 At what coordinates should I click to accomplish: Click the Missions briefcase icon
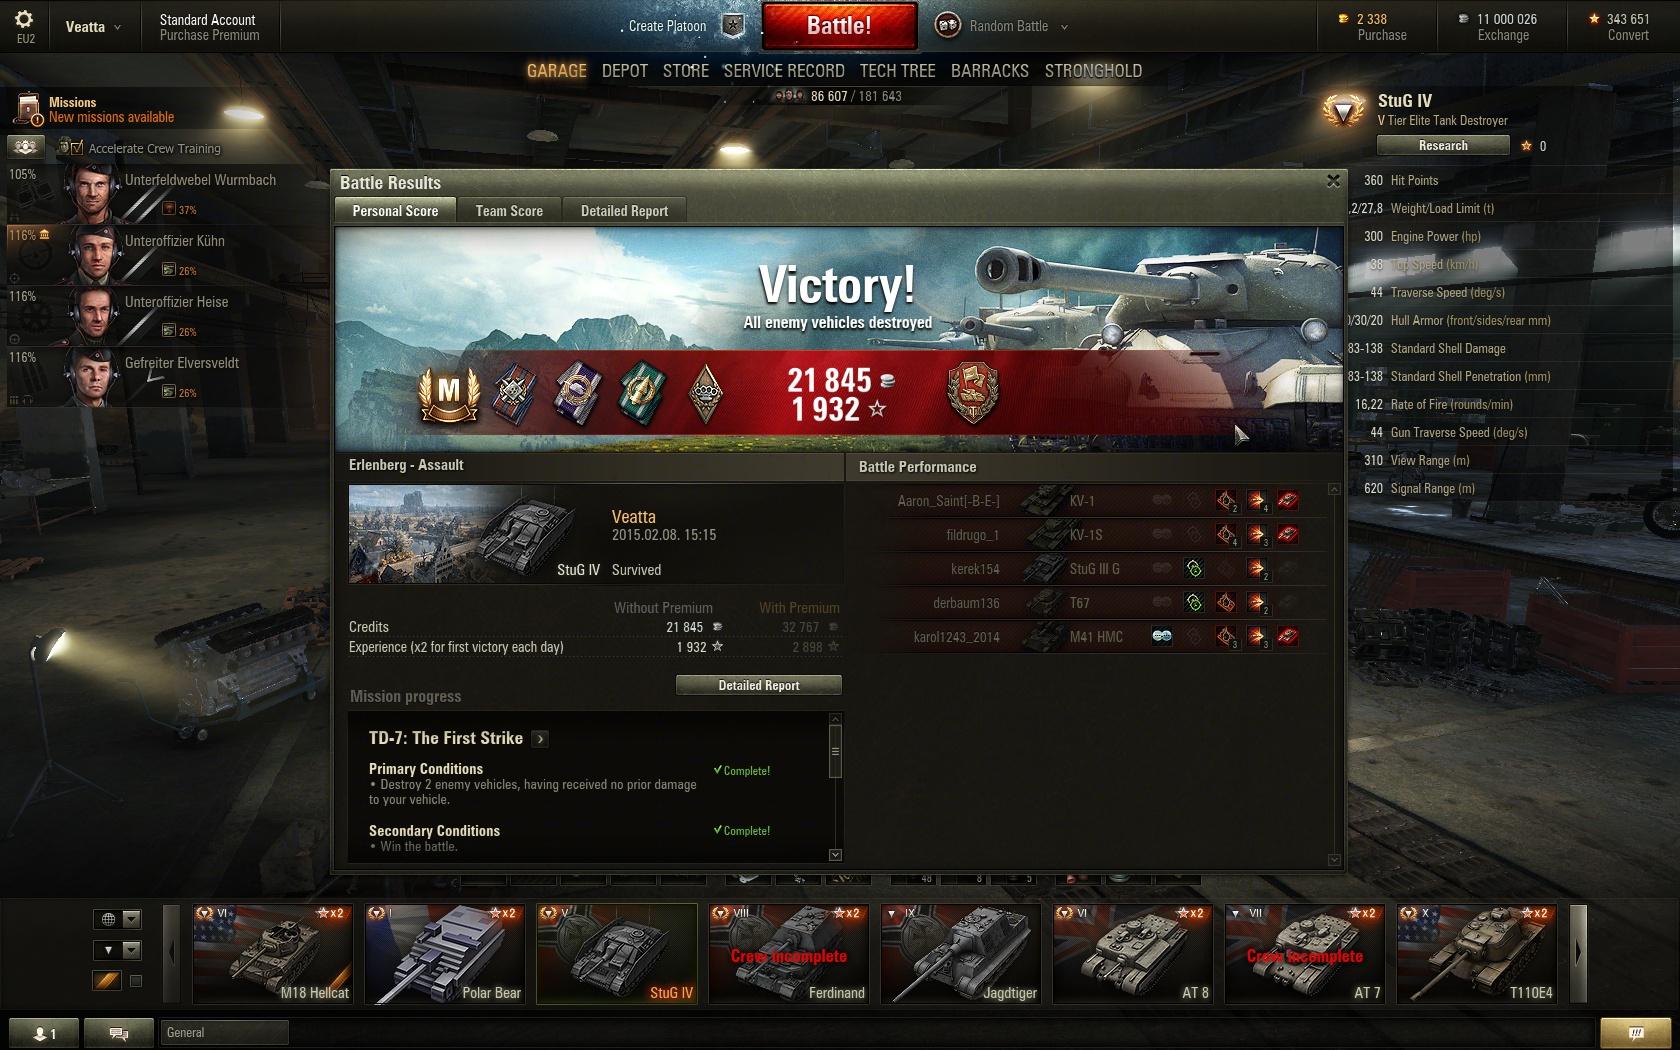click(28, 108)
